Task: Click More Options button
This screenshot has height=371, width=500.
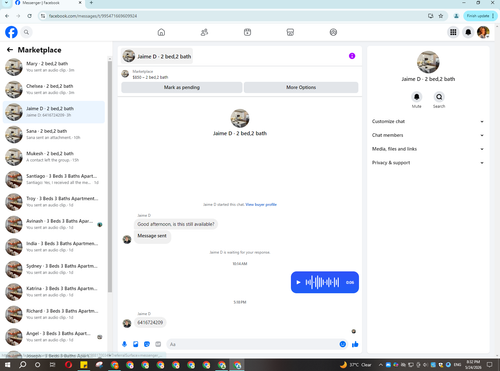Action: point(301,87)
